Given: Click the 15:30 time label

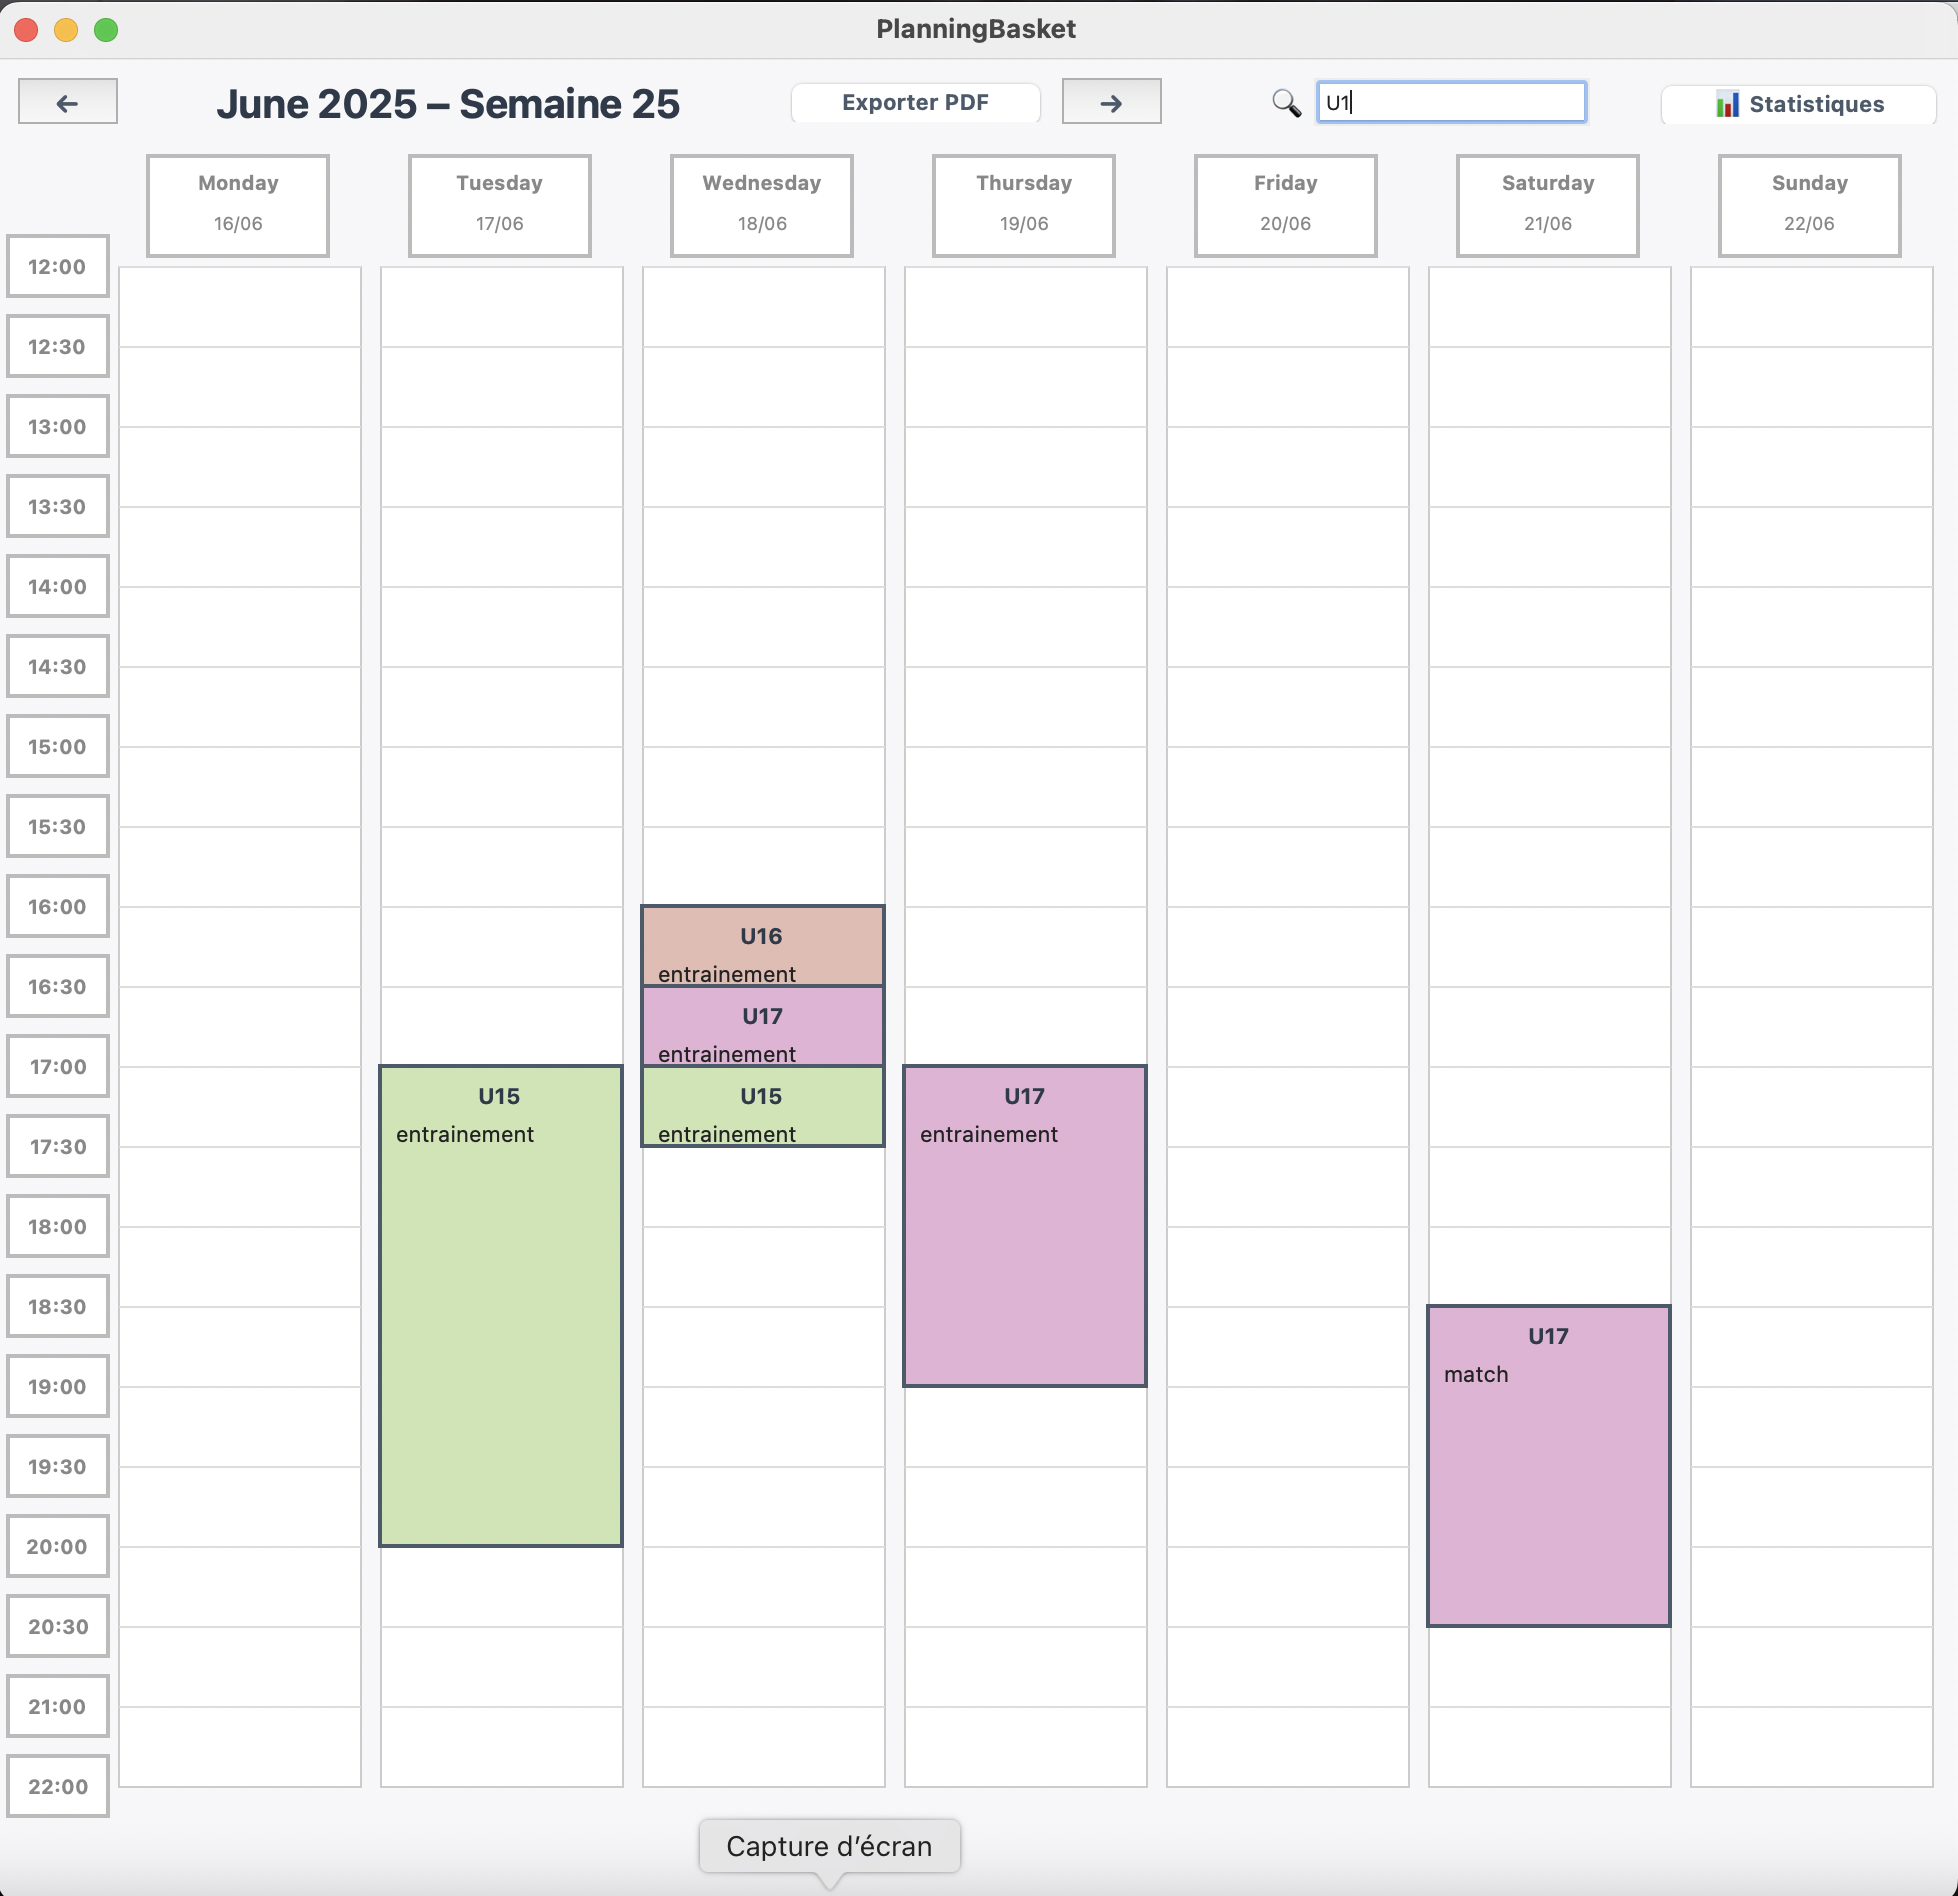Looking at the screenshot, I should [58, 826].
